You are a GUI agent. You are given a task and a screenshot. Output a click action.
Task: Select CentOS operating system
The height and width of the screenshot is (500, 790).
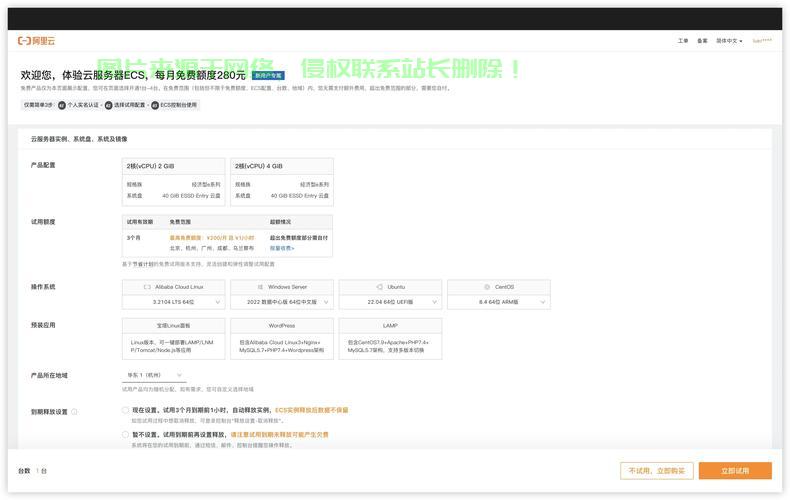(499, 287)
